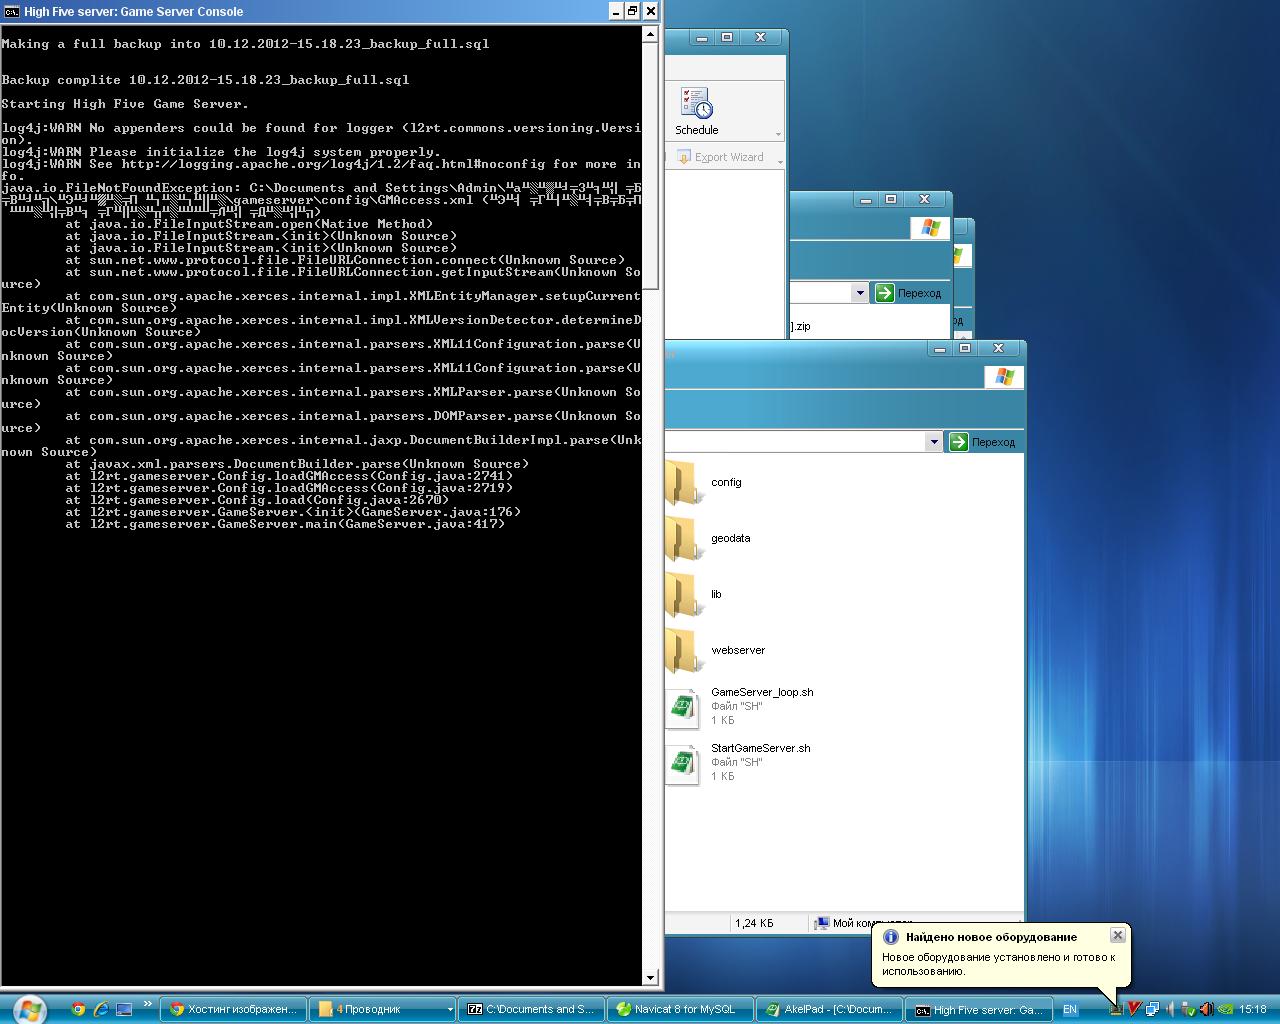The width and height of the screenshot is (1280, 1024).
Task: Click console scrollbar down arrow
Action: (650, 977)
